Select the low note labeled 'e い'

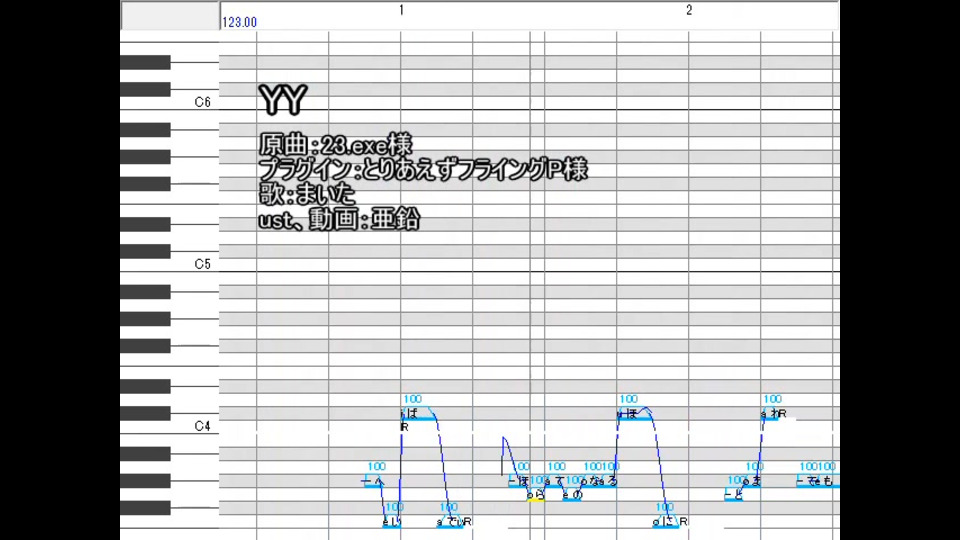(x=392, y=523)
